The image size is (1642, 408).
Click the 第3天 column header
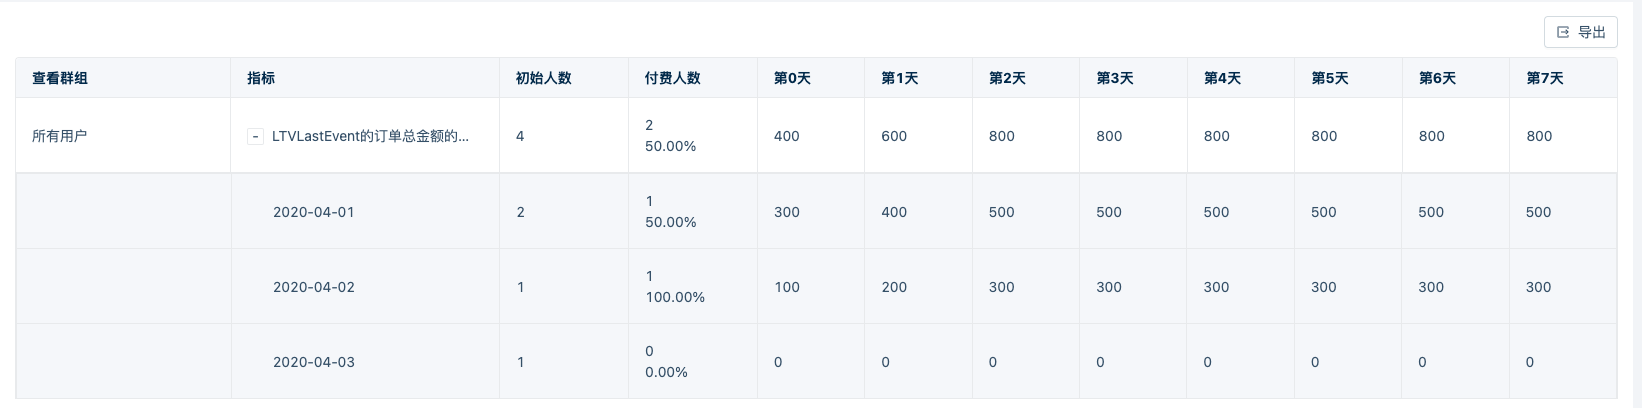[x=1114, y=78]
